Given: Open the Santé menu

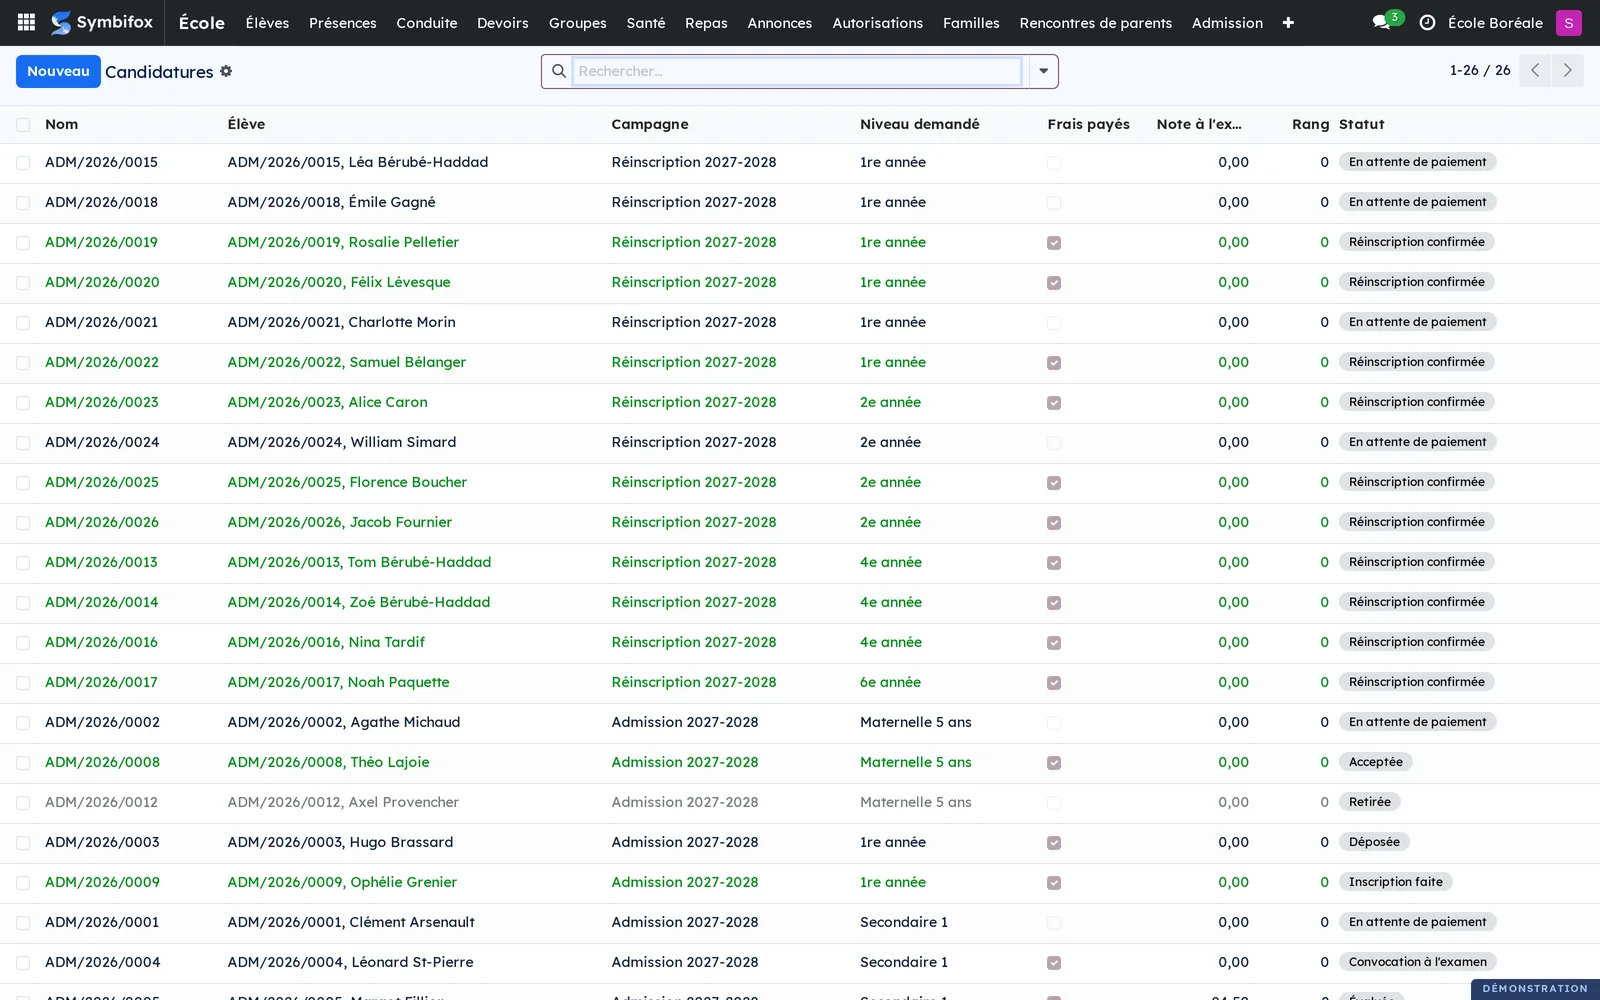Looking at the screenshot, I should coord(646,23).
